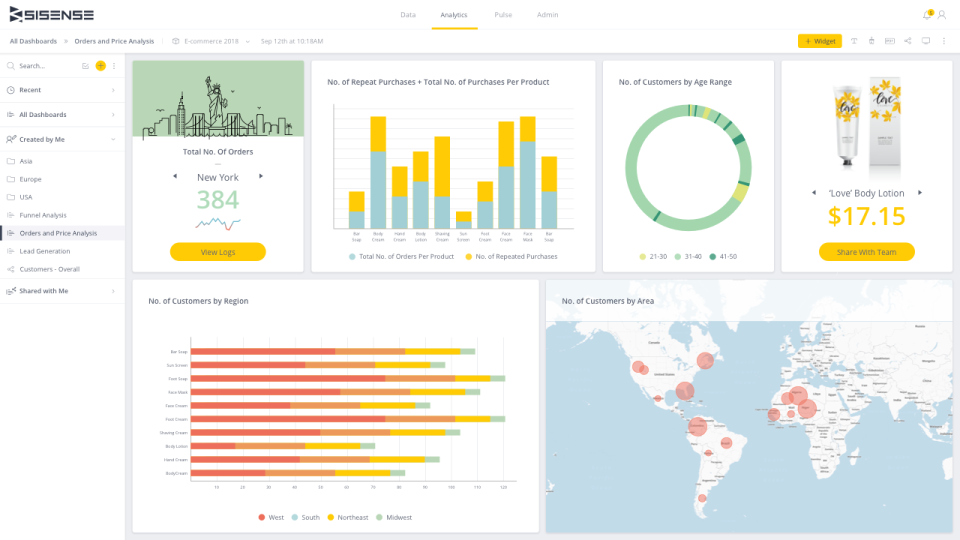This screenshot has height=540, width=960.
Task: Open the dashboard three-dot options menu
Action: [944, 41]
